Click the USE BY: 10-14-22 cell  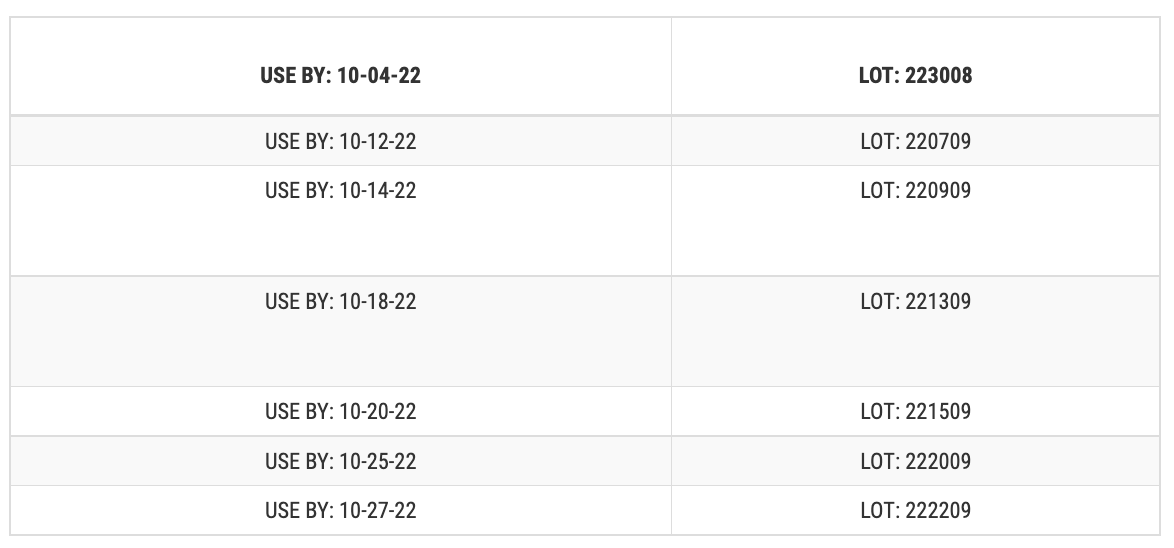coord(341,221)
